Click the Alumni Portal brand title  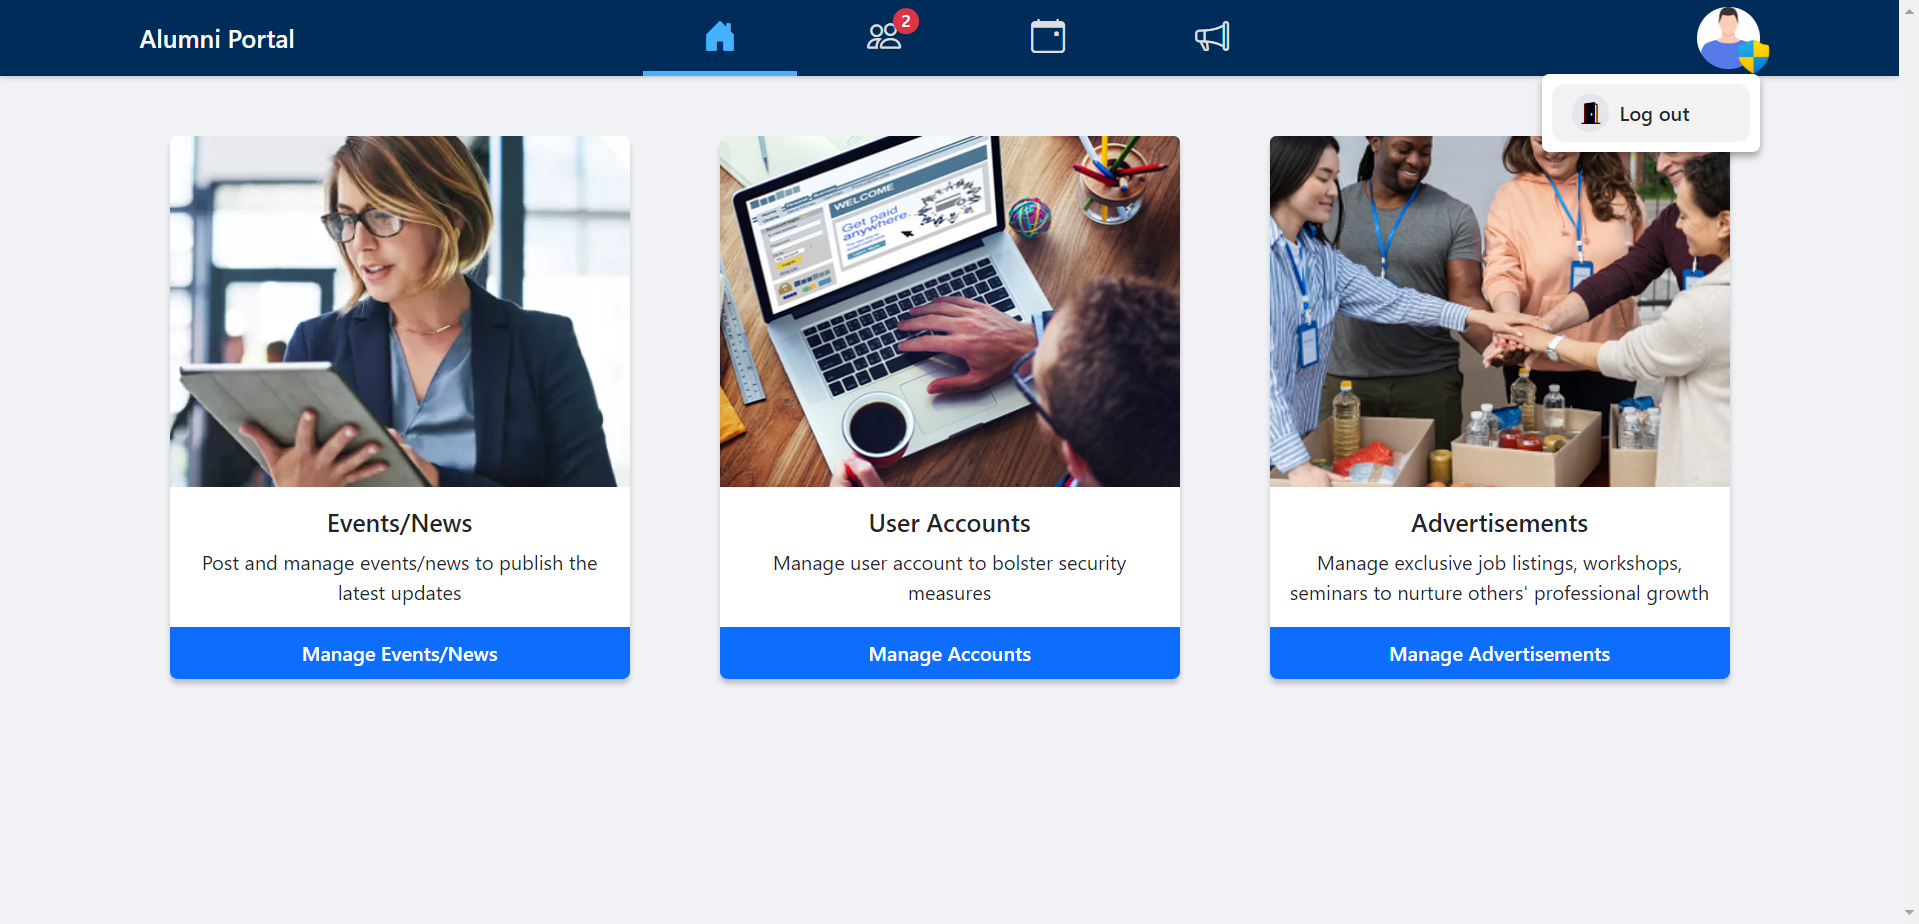point(217,39)
